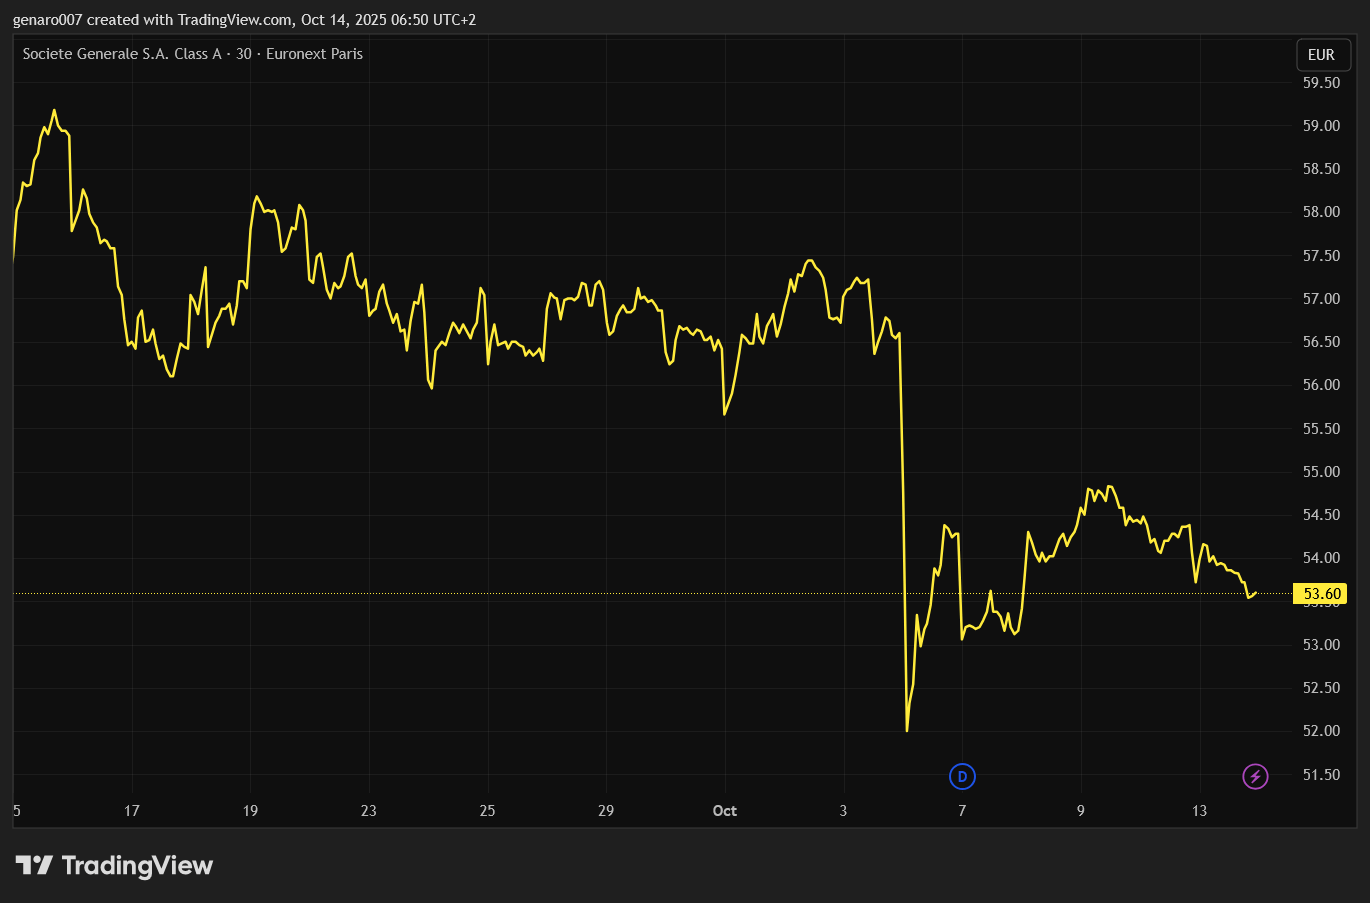Click the TradingView logo icon
Viewport: 1370px width, 903px height.
[x=34, y=865]
